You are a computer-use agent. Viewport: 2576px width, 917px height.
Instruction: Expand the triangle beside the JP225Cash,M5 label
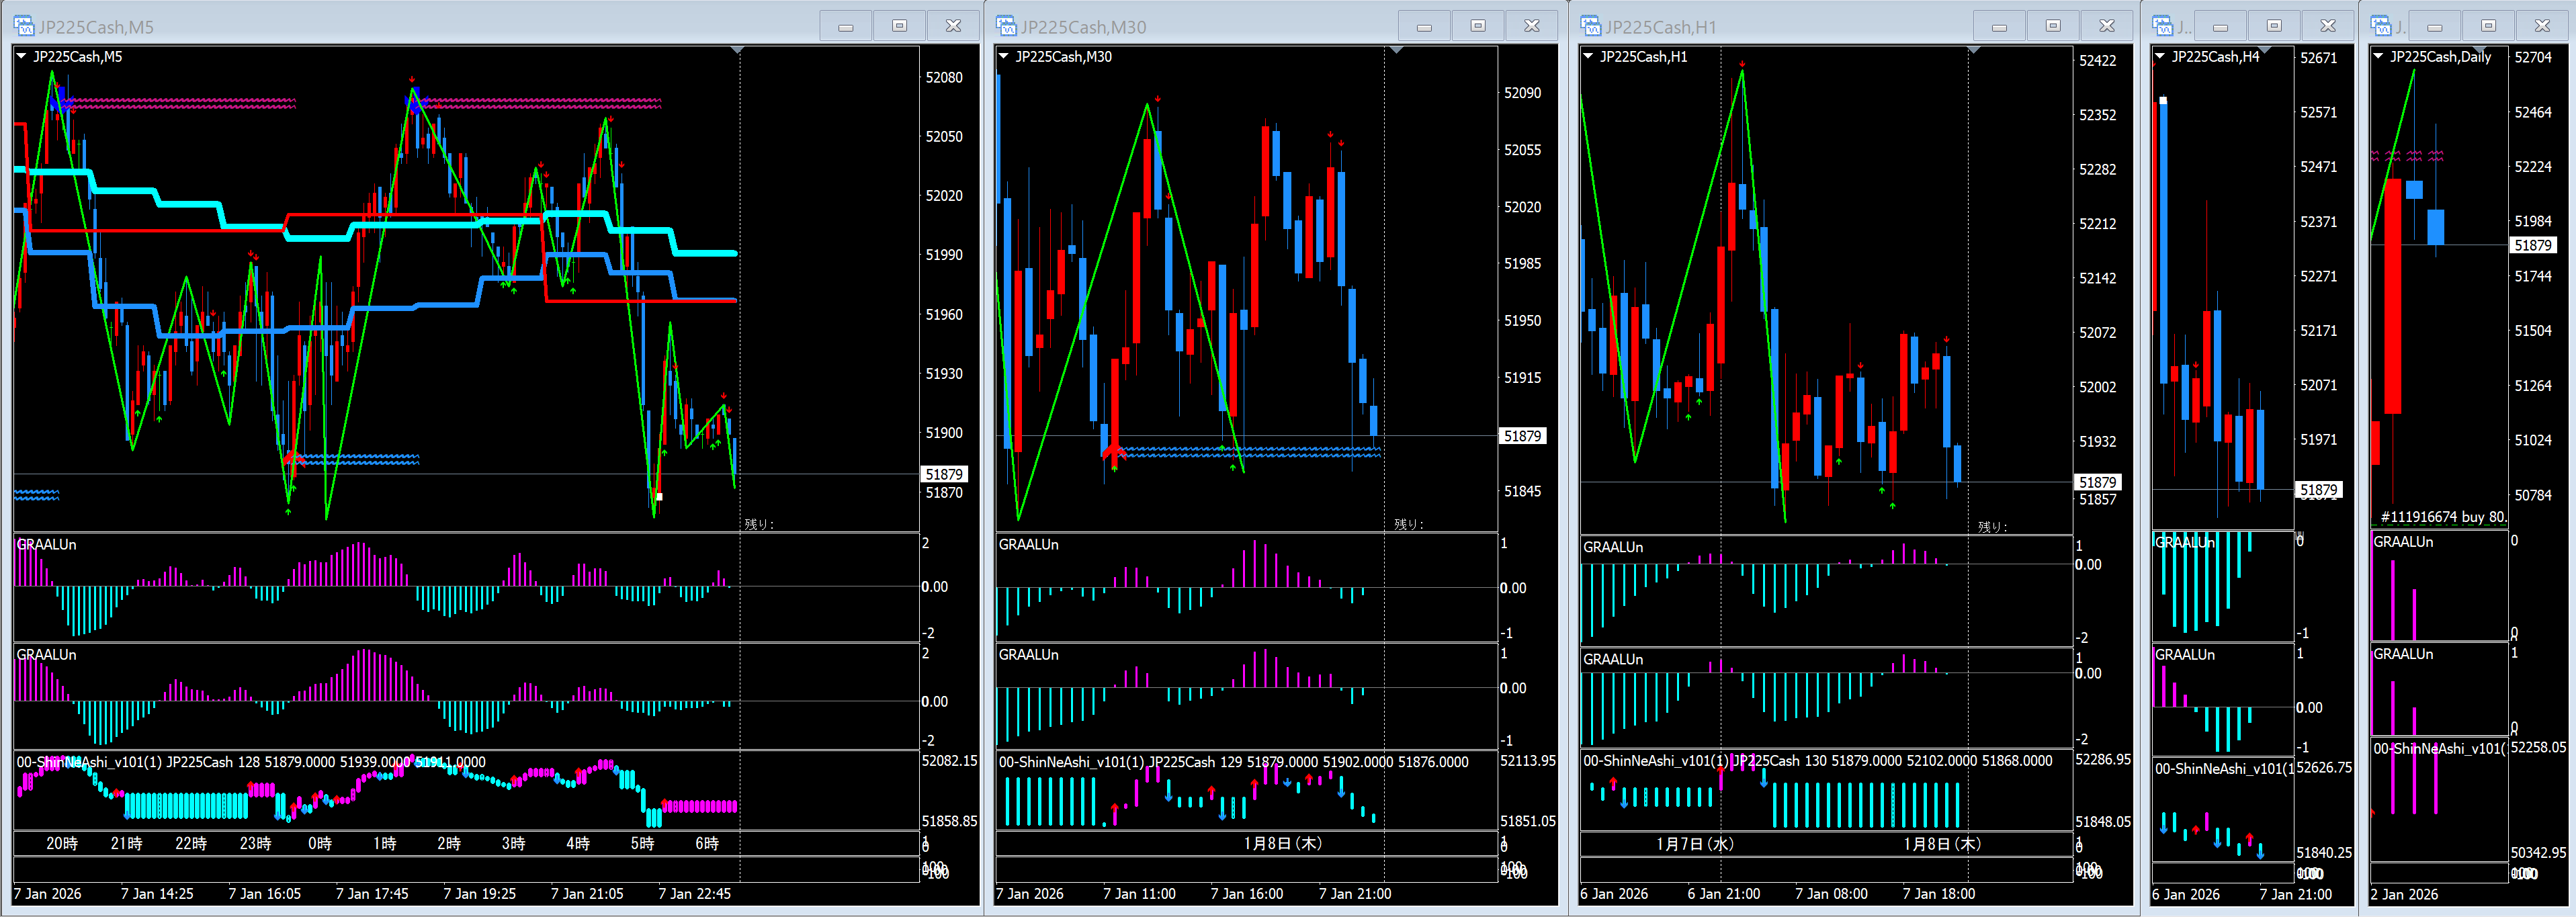pos(21,56)
